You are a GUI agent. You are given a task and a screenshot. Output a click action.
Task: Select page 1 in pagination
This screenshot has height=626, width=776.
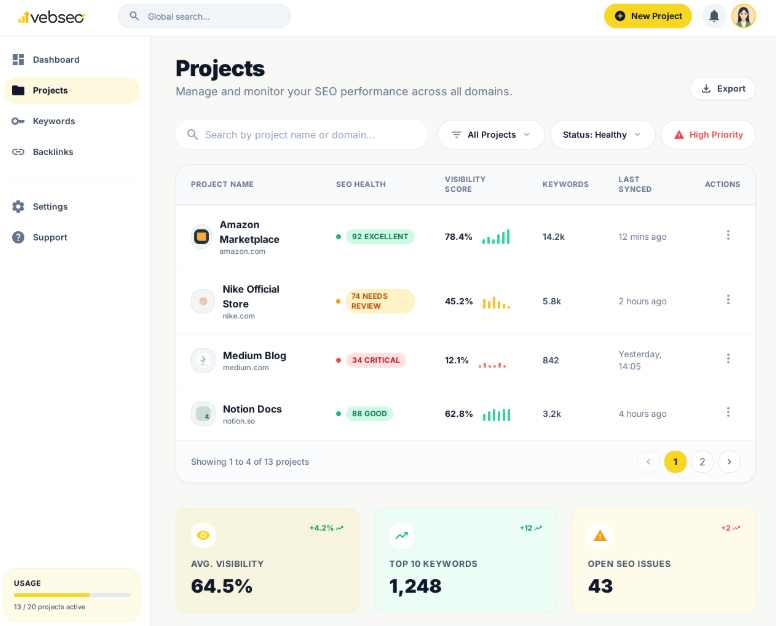click(x=675, y=462)
